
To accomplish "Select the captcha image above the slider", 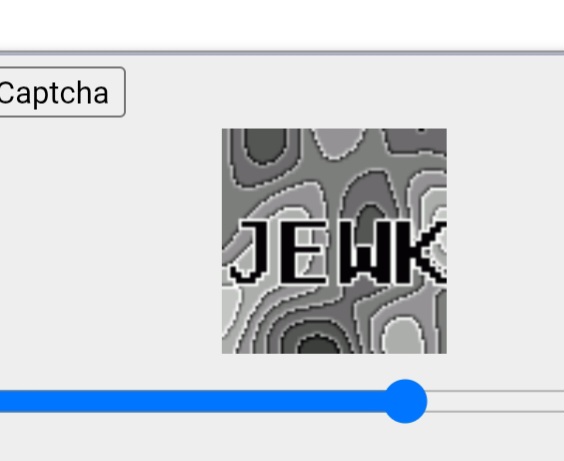I will [335, 241].
